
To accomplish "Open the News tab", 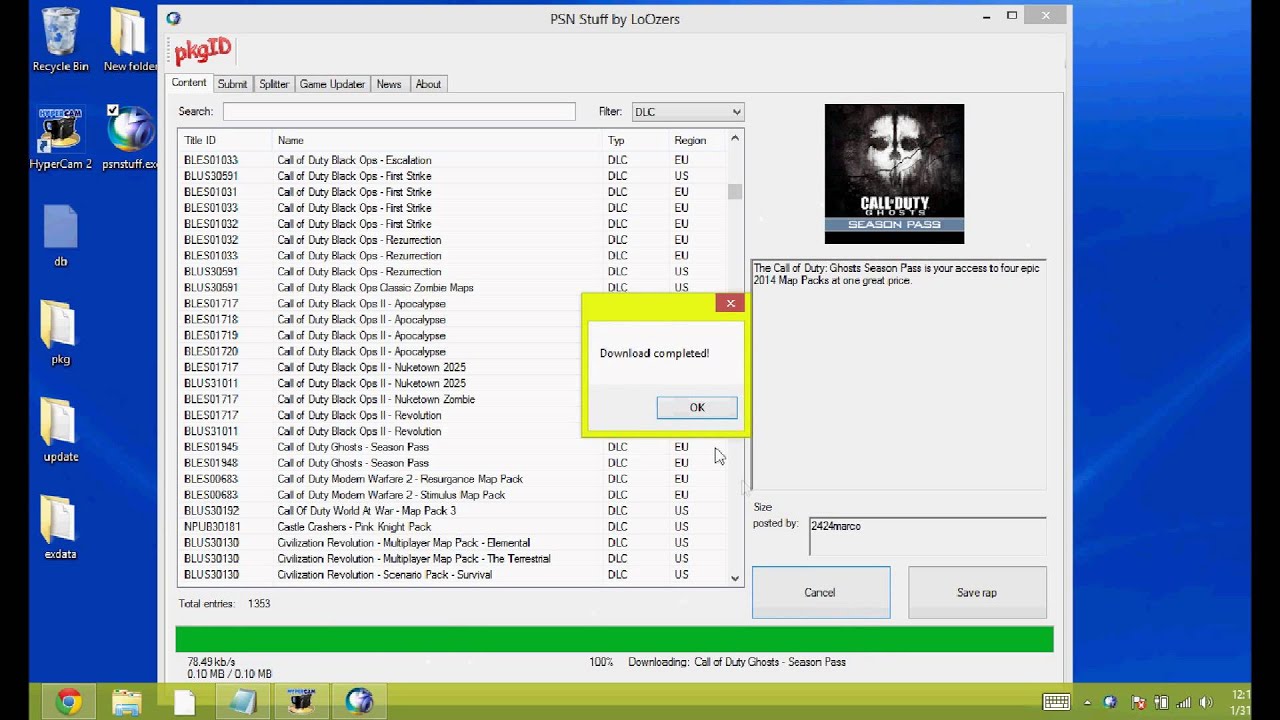I will coord(389,84).
